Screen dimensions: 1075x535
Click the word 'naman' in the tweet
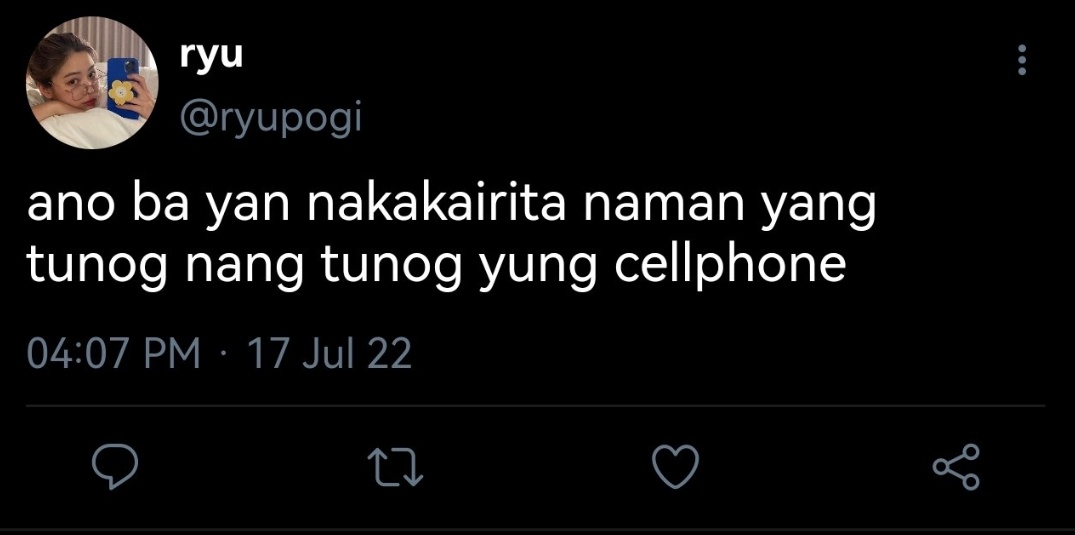pyautogui.click(x=661, y=206)
